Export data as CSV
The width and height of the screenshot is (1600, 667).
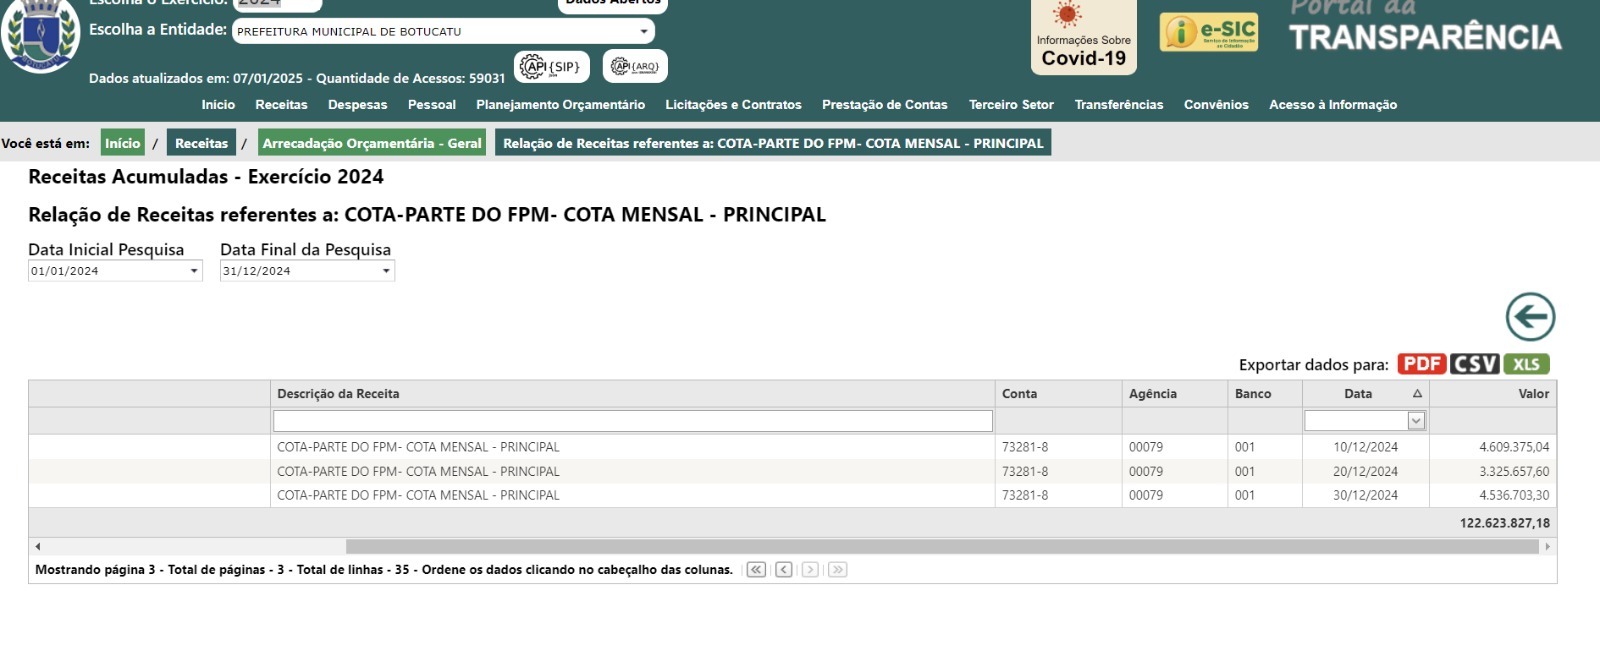pyautogui.click(x=1474, y=364)
